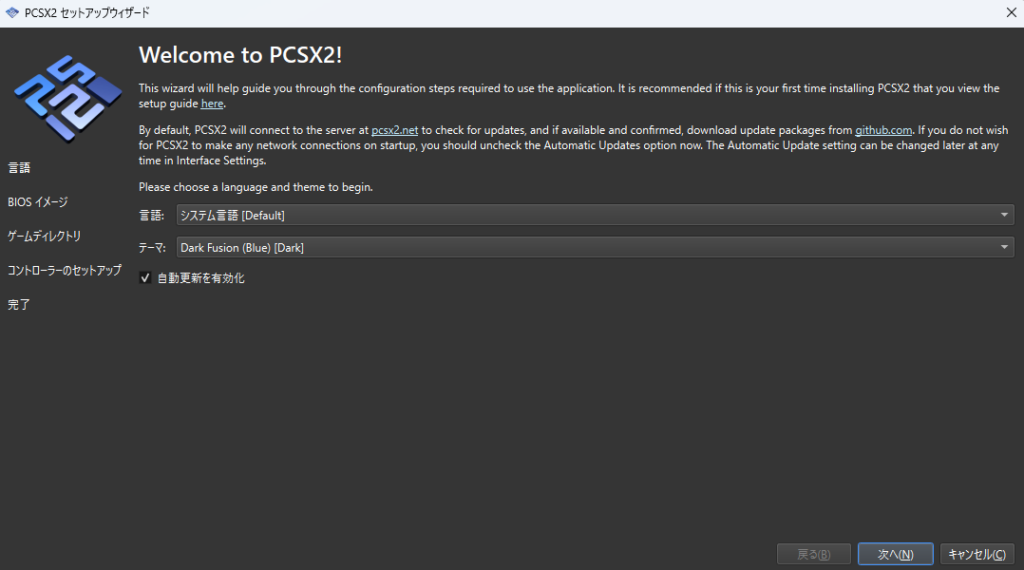Viewport: 1024px width, 570px height.
Task: Click the キャンセル(C) button
Action: click(x=977, y=554)
